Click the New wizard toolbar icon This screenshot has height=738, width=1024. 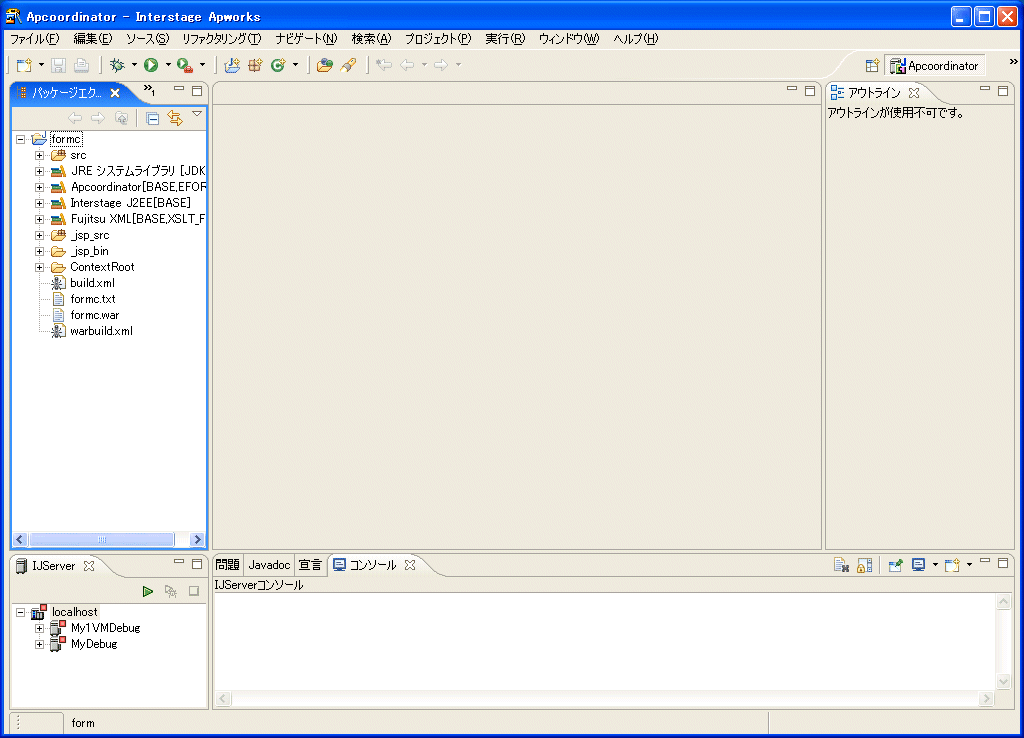24,65
